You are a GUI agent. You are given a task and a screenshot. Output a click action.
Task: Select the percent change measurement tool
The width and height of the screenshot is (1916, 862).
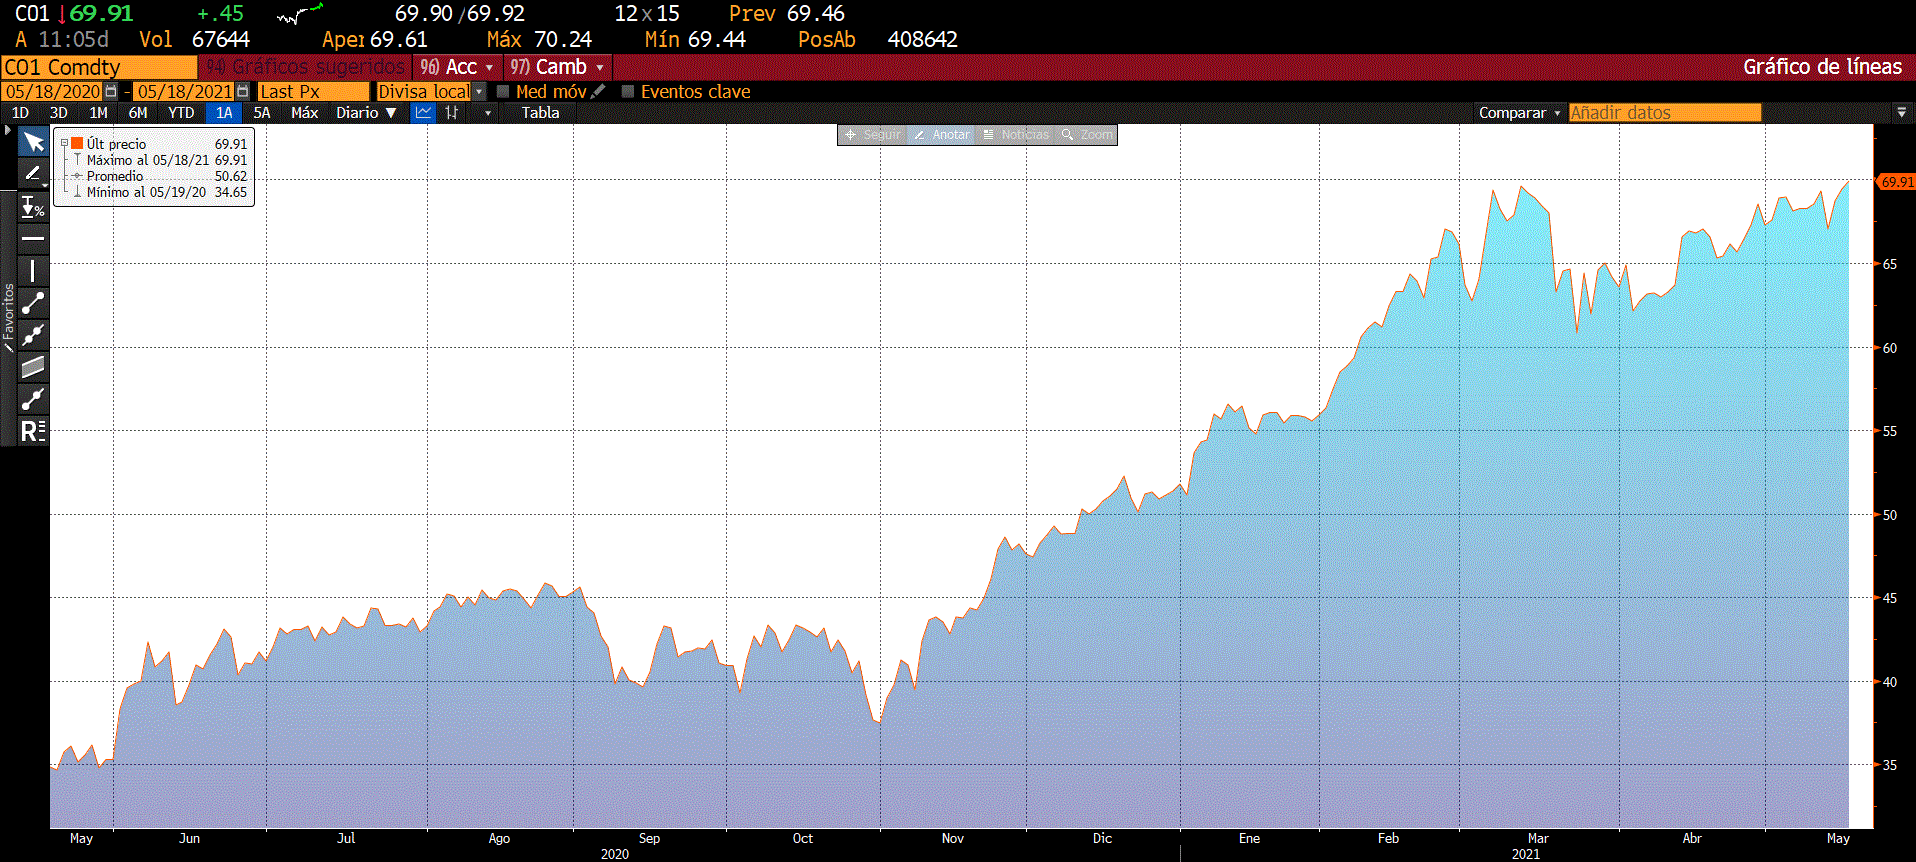[33, 207]
